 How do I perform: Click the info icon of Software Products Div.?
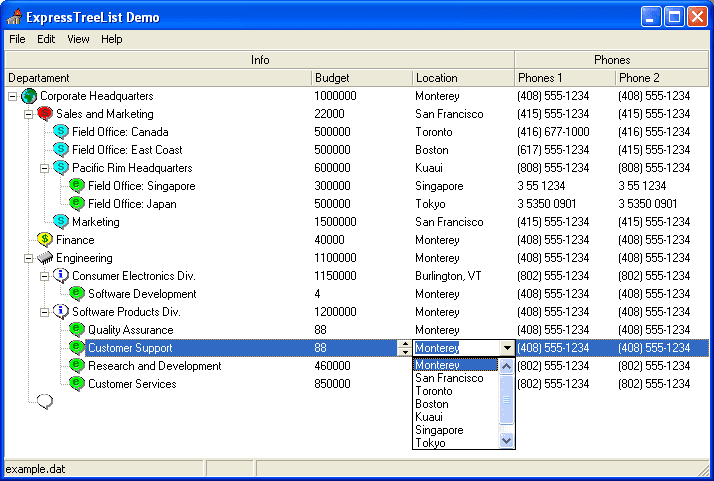tap(61, 312)
